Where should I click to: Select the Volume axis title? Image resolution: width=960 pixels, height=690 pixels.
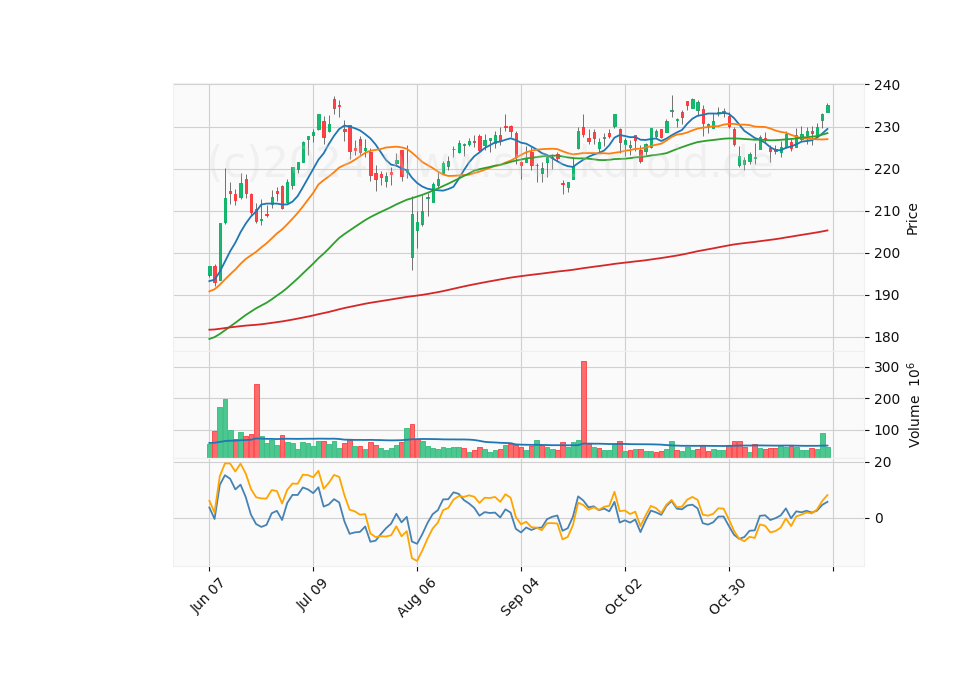pyautogui.click(x=913, y=405)
